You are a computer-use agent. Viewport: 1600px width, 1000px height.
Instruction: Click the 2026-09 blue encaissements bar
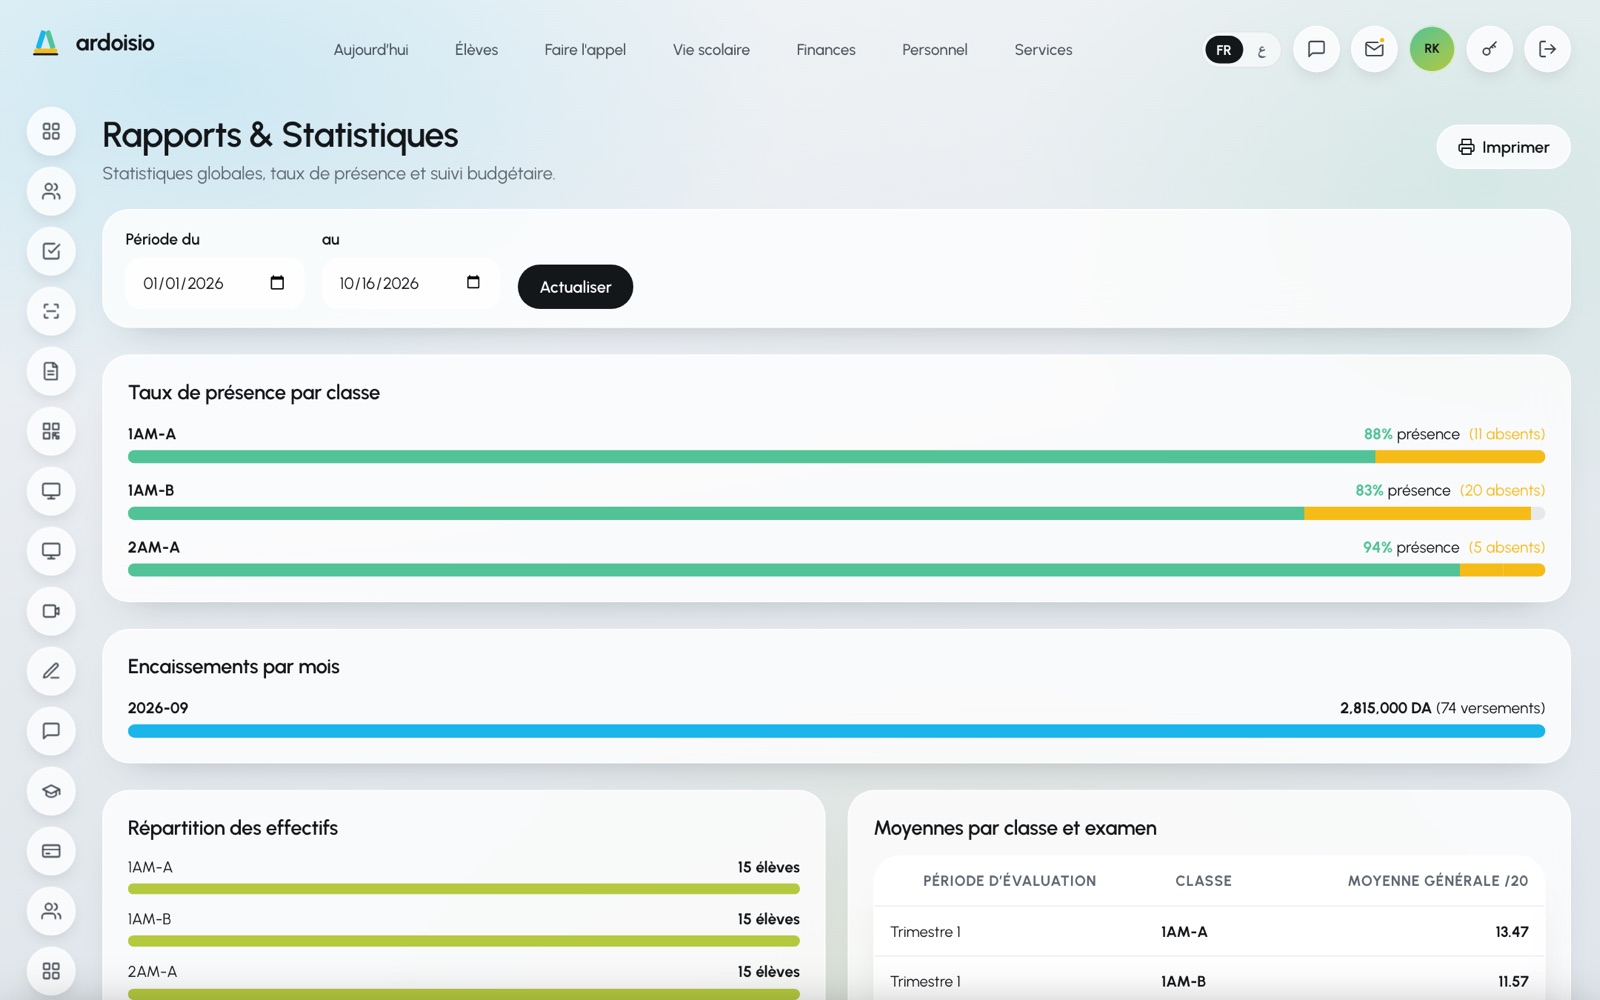(836, 731)
